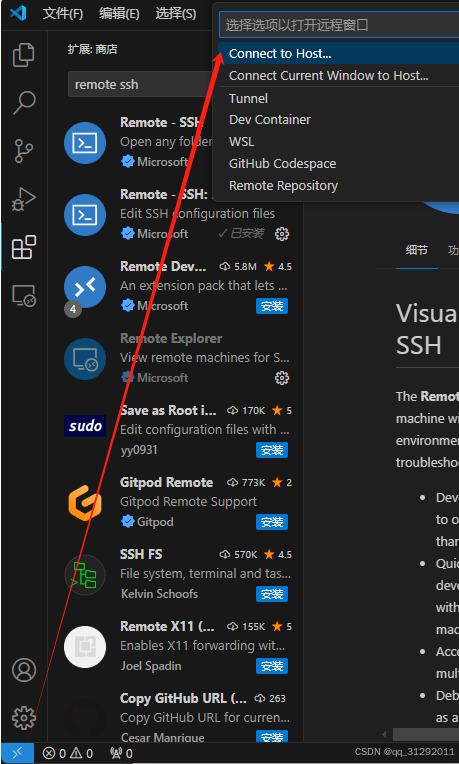Image resolution: width=459 pixels, height=764 pixels.
Task: Click the SSH FS extension icon
Action: click(x=85, y=575)
